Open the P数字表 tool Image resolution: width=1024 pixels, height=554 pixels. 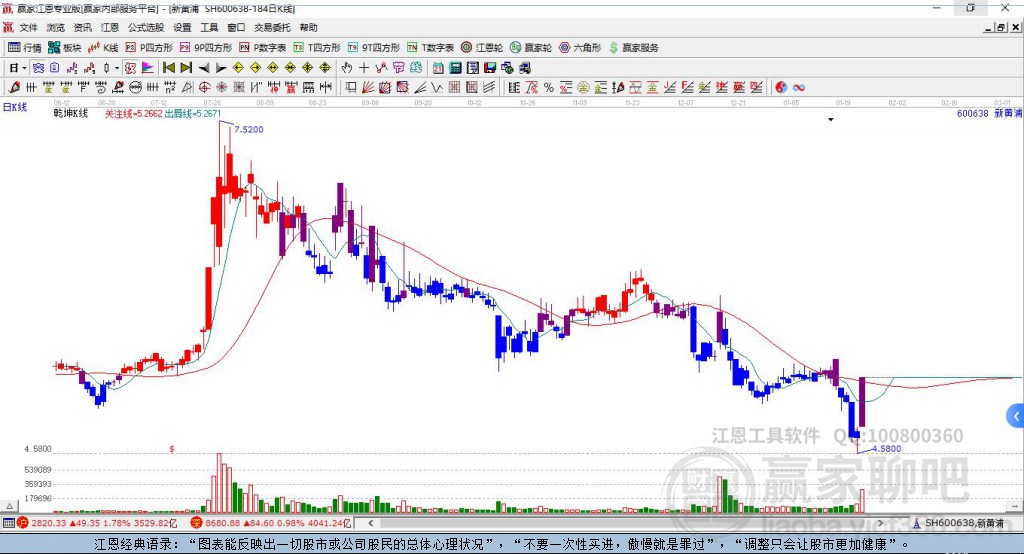(x=263, y=48)
